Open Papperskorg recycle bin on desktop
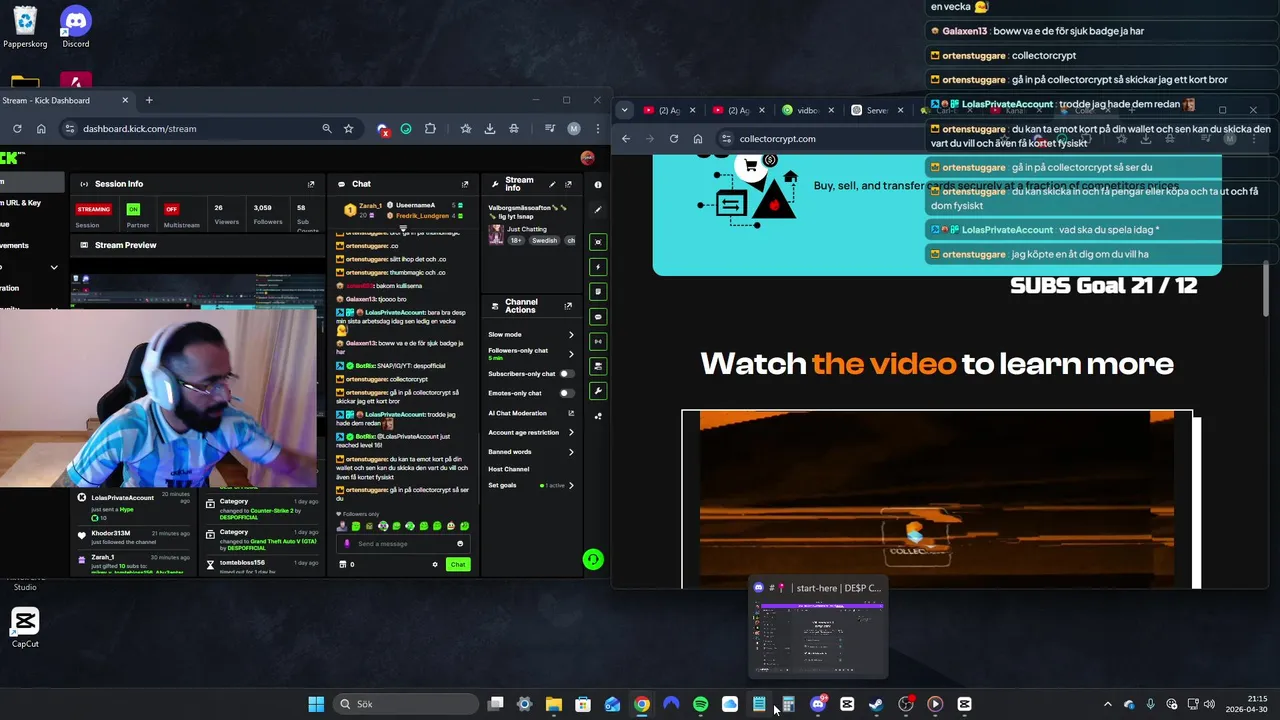Screen dimensions: 1280x720 (25, 27)
